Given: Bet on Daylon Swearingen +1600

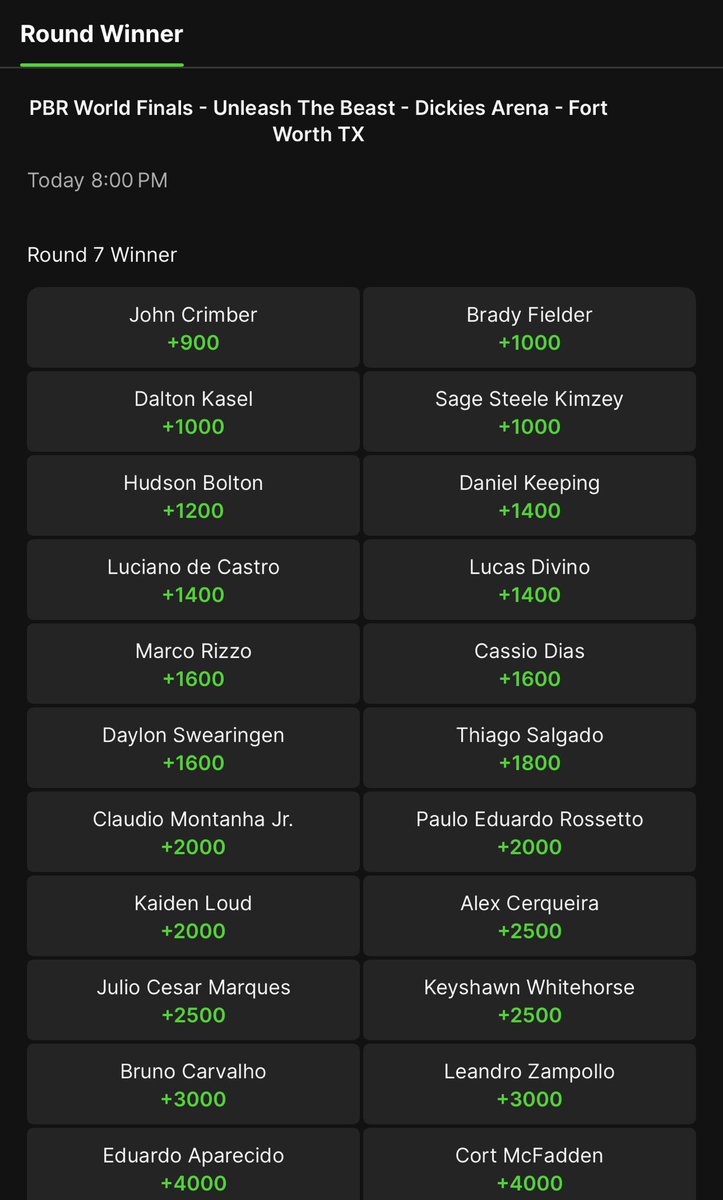Looking at the screenshot, I should click(193, 748).
